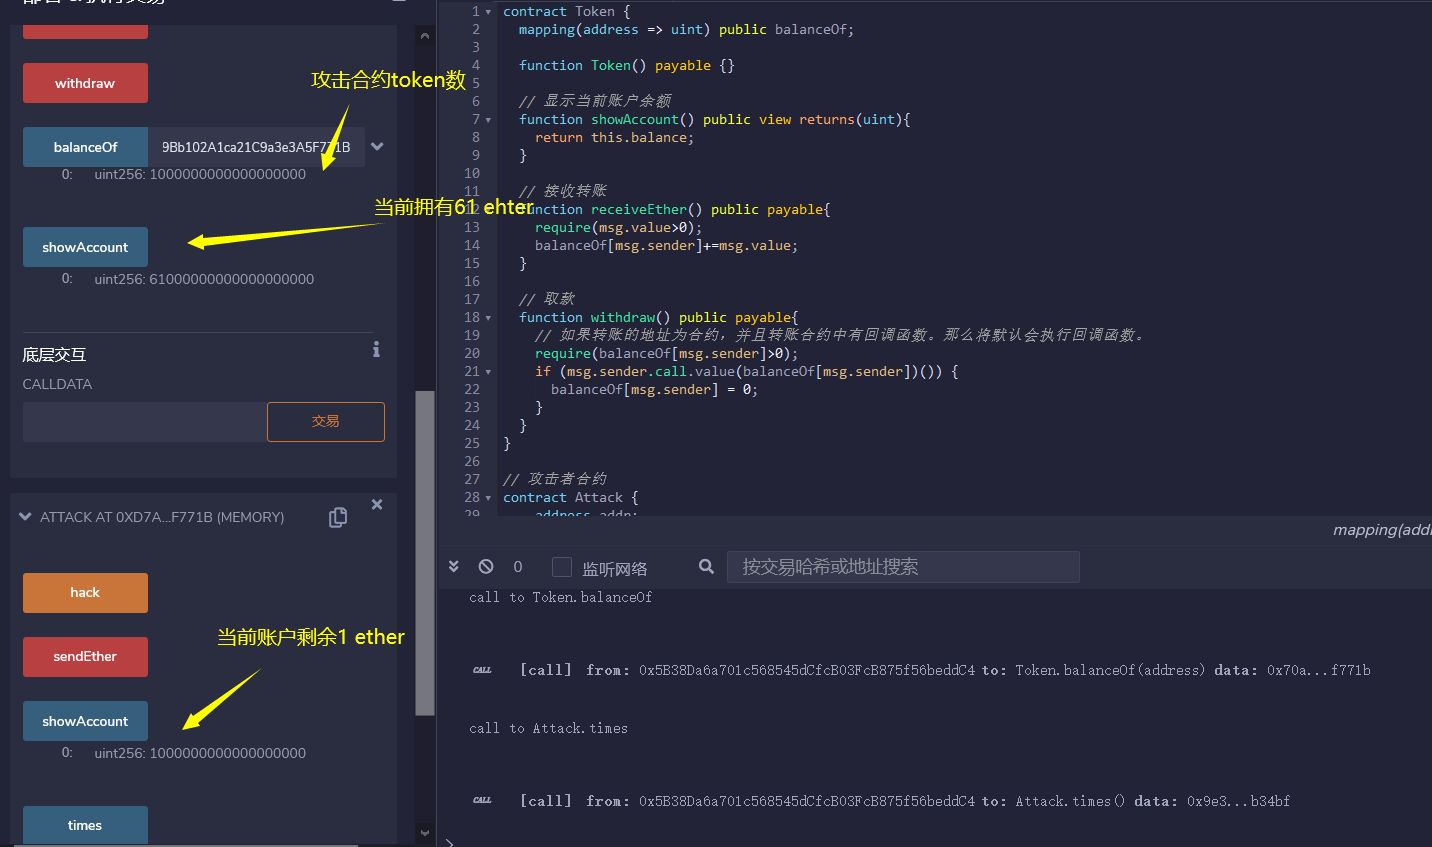This screenshot has height=847, width=1432.
Task: Select the Attack showAccount result value
Action: 200,753
